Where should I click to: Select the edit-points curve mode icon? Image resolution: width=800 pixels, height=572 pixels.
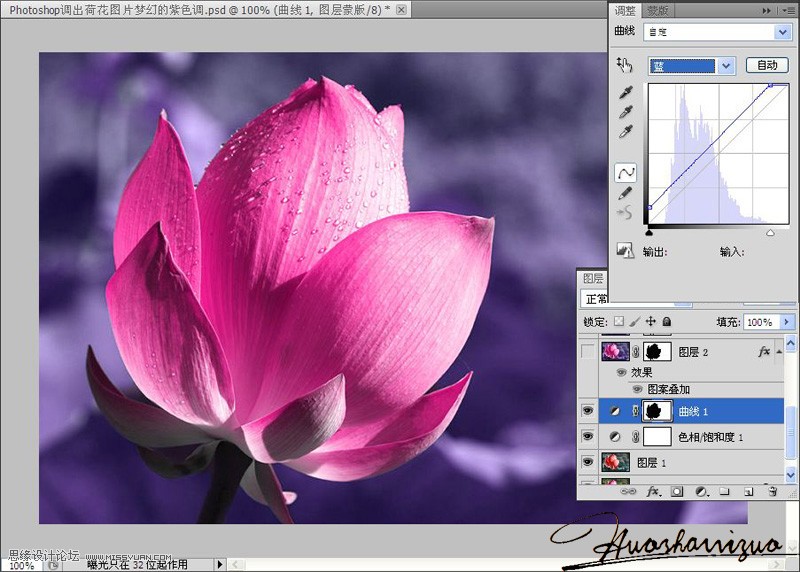pos(626,173)
